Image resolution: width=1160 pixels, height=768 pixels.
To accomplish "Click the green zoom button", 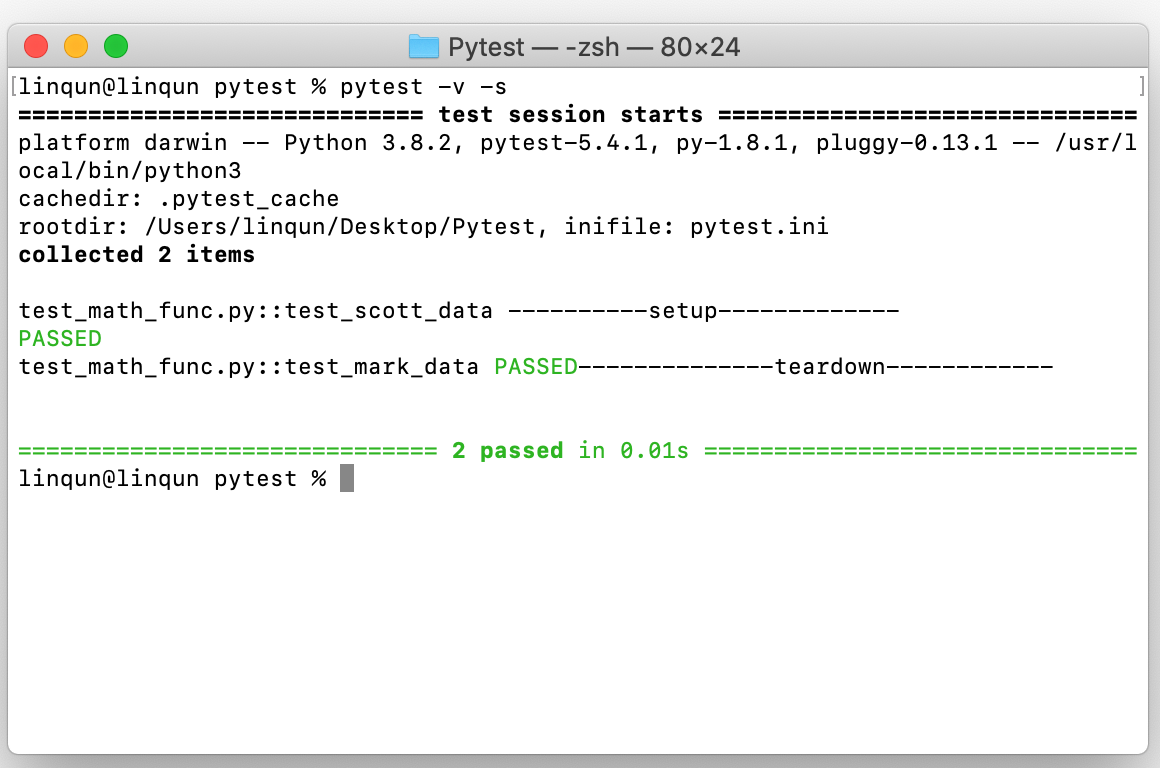I will click(115, 46).
